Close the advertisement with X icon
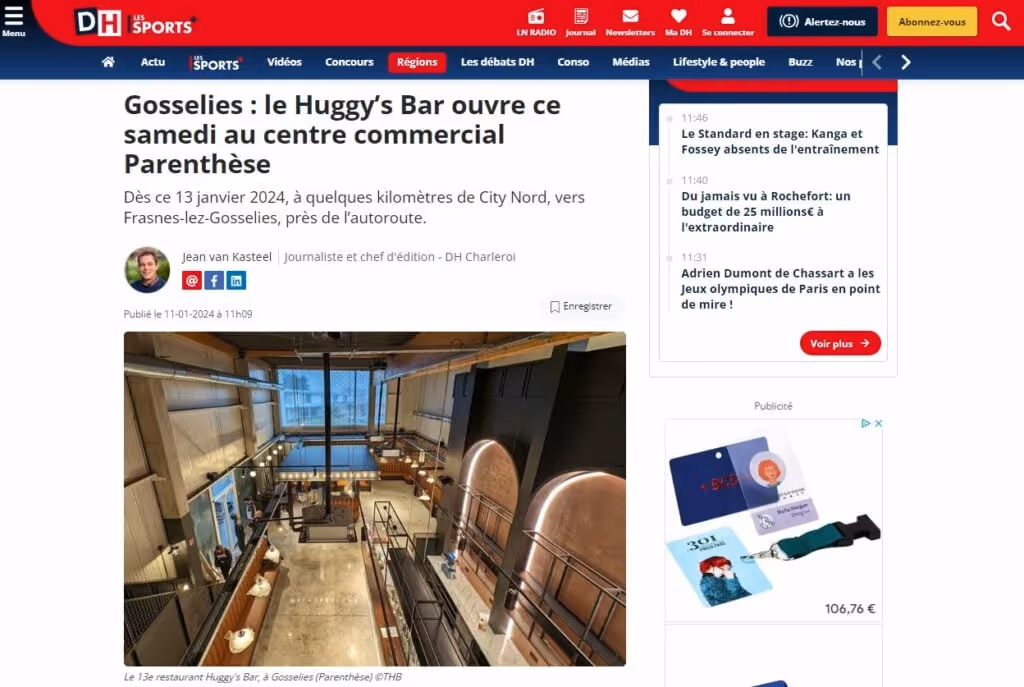The height and width of the screenshot is (687, 1024). coord(878,423)
